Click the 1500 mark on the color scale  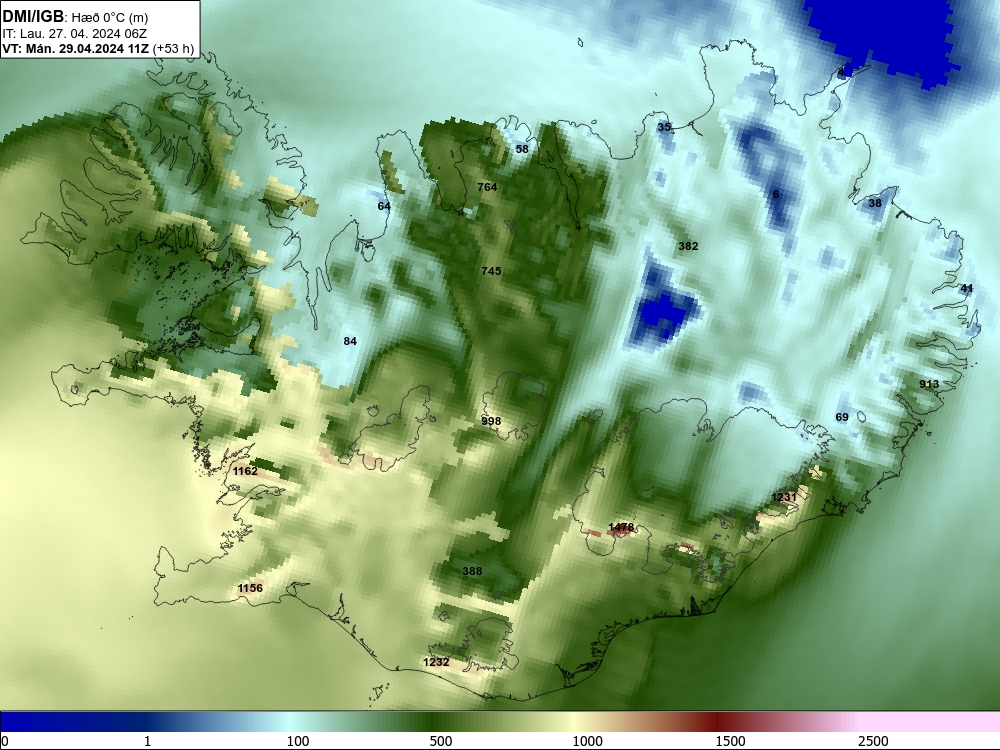point(730,741)
